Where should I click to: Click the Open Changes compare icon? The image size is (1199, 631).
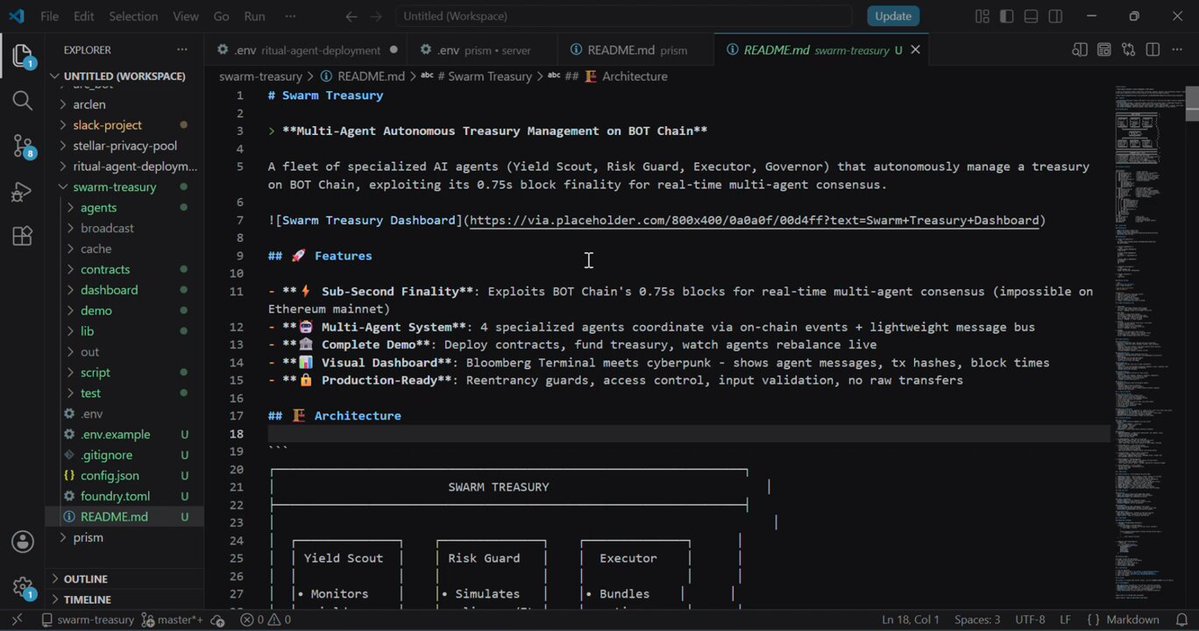coord(1129,50)
